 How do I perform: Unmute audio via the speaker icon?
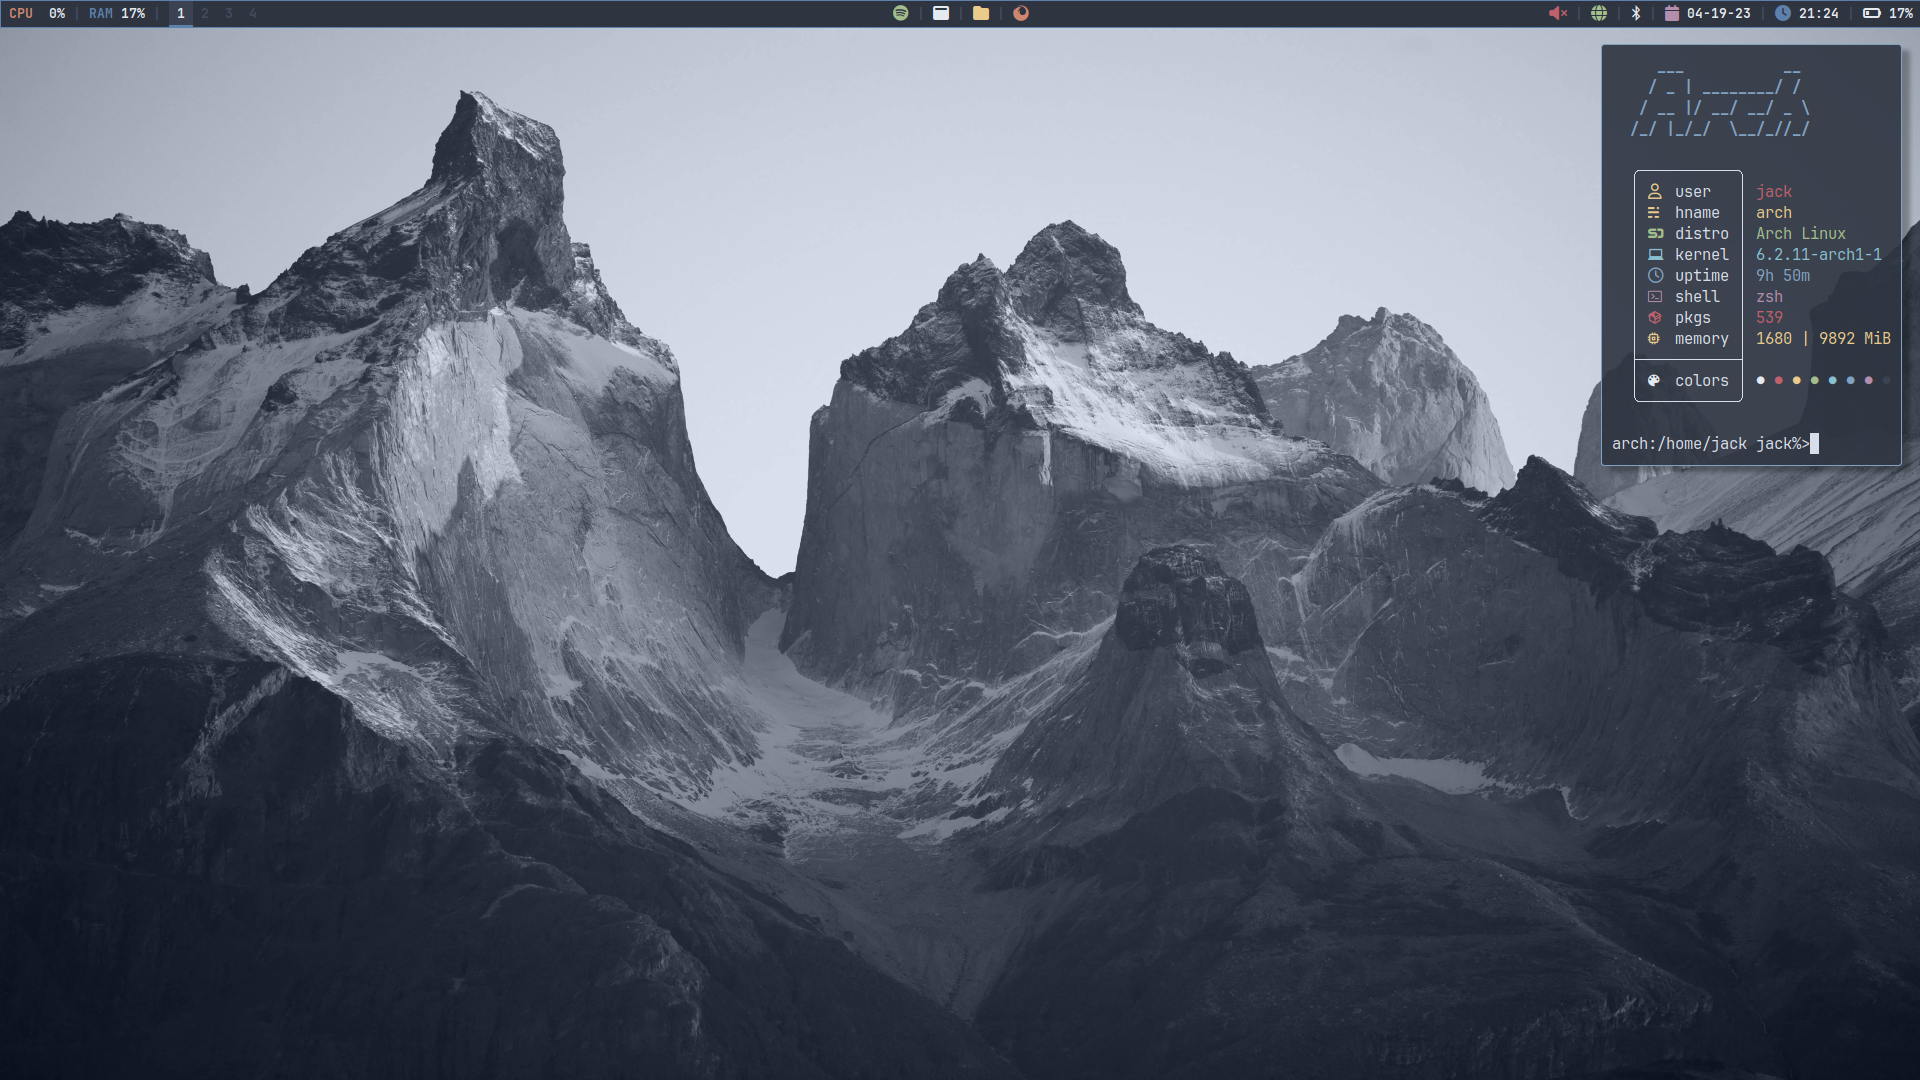[1558, 13]
